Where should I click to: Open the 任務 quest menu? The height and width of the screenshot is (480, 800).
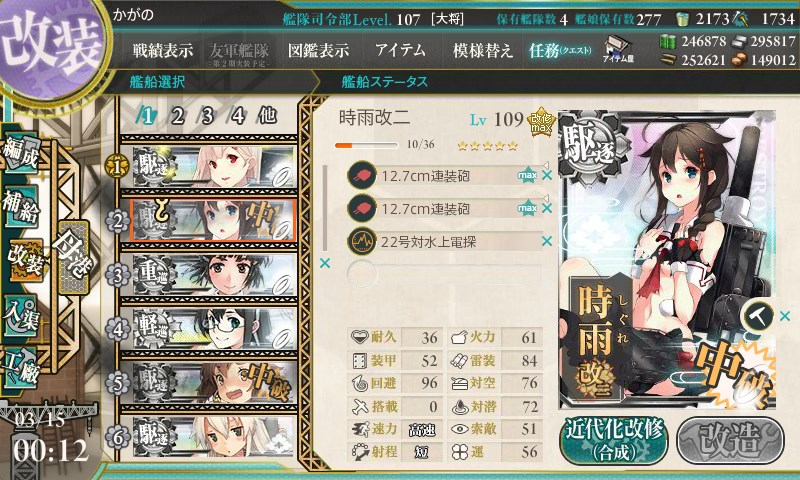coord(560,50)
